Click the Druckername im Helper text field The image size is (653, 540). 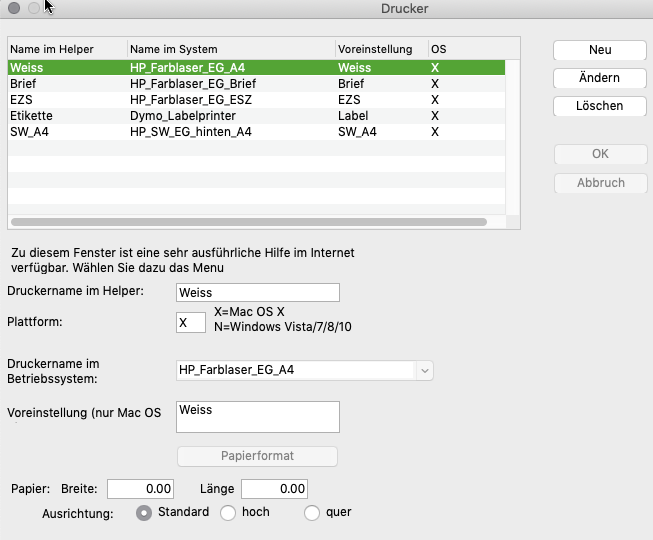click(257, 292)
